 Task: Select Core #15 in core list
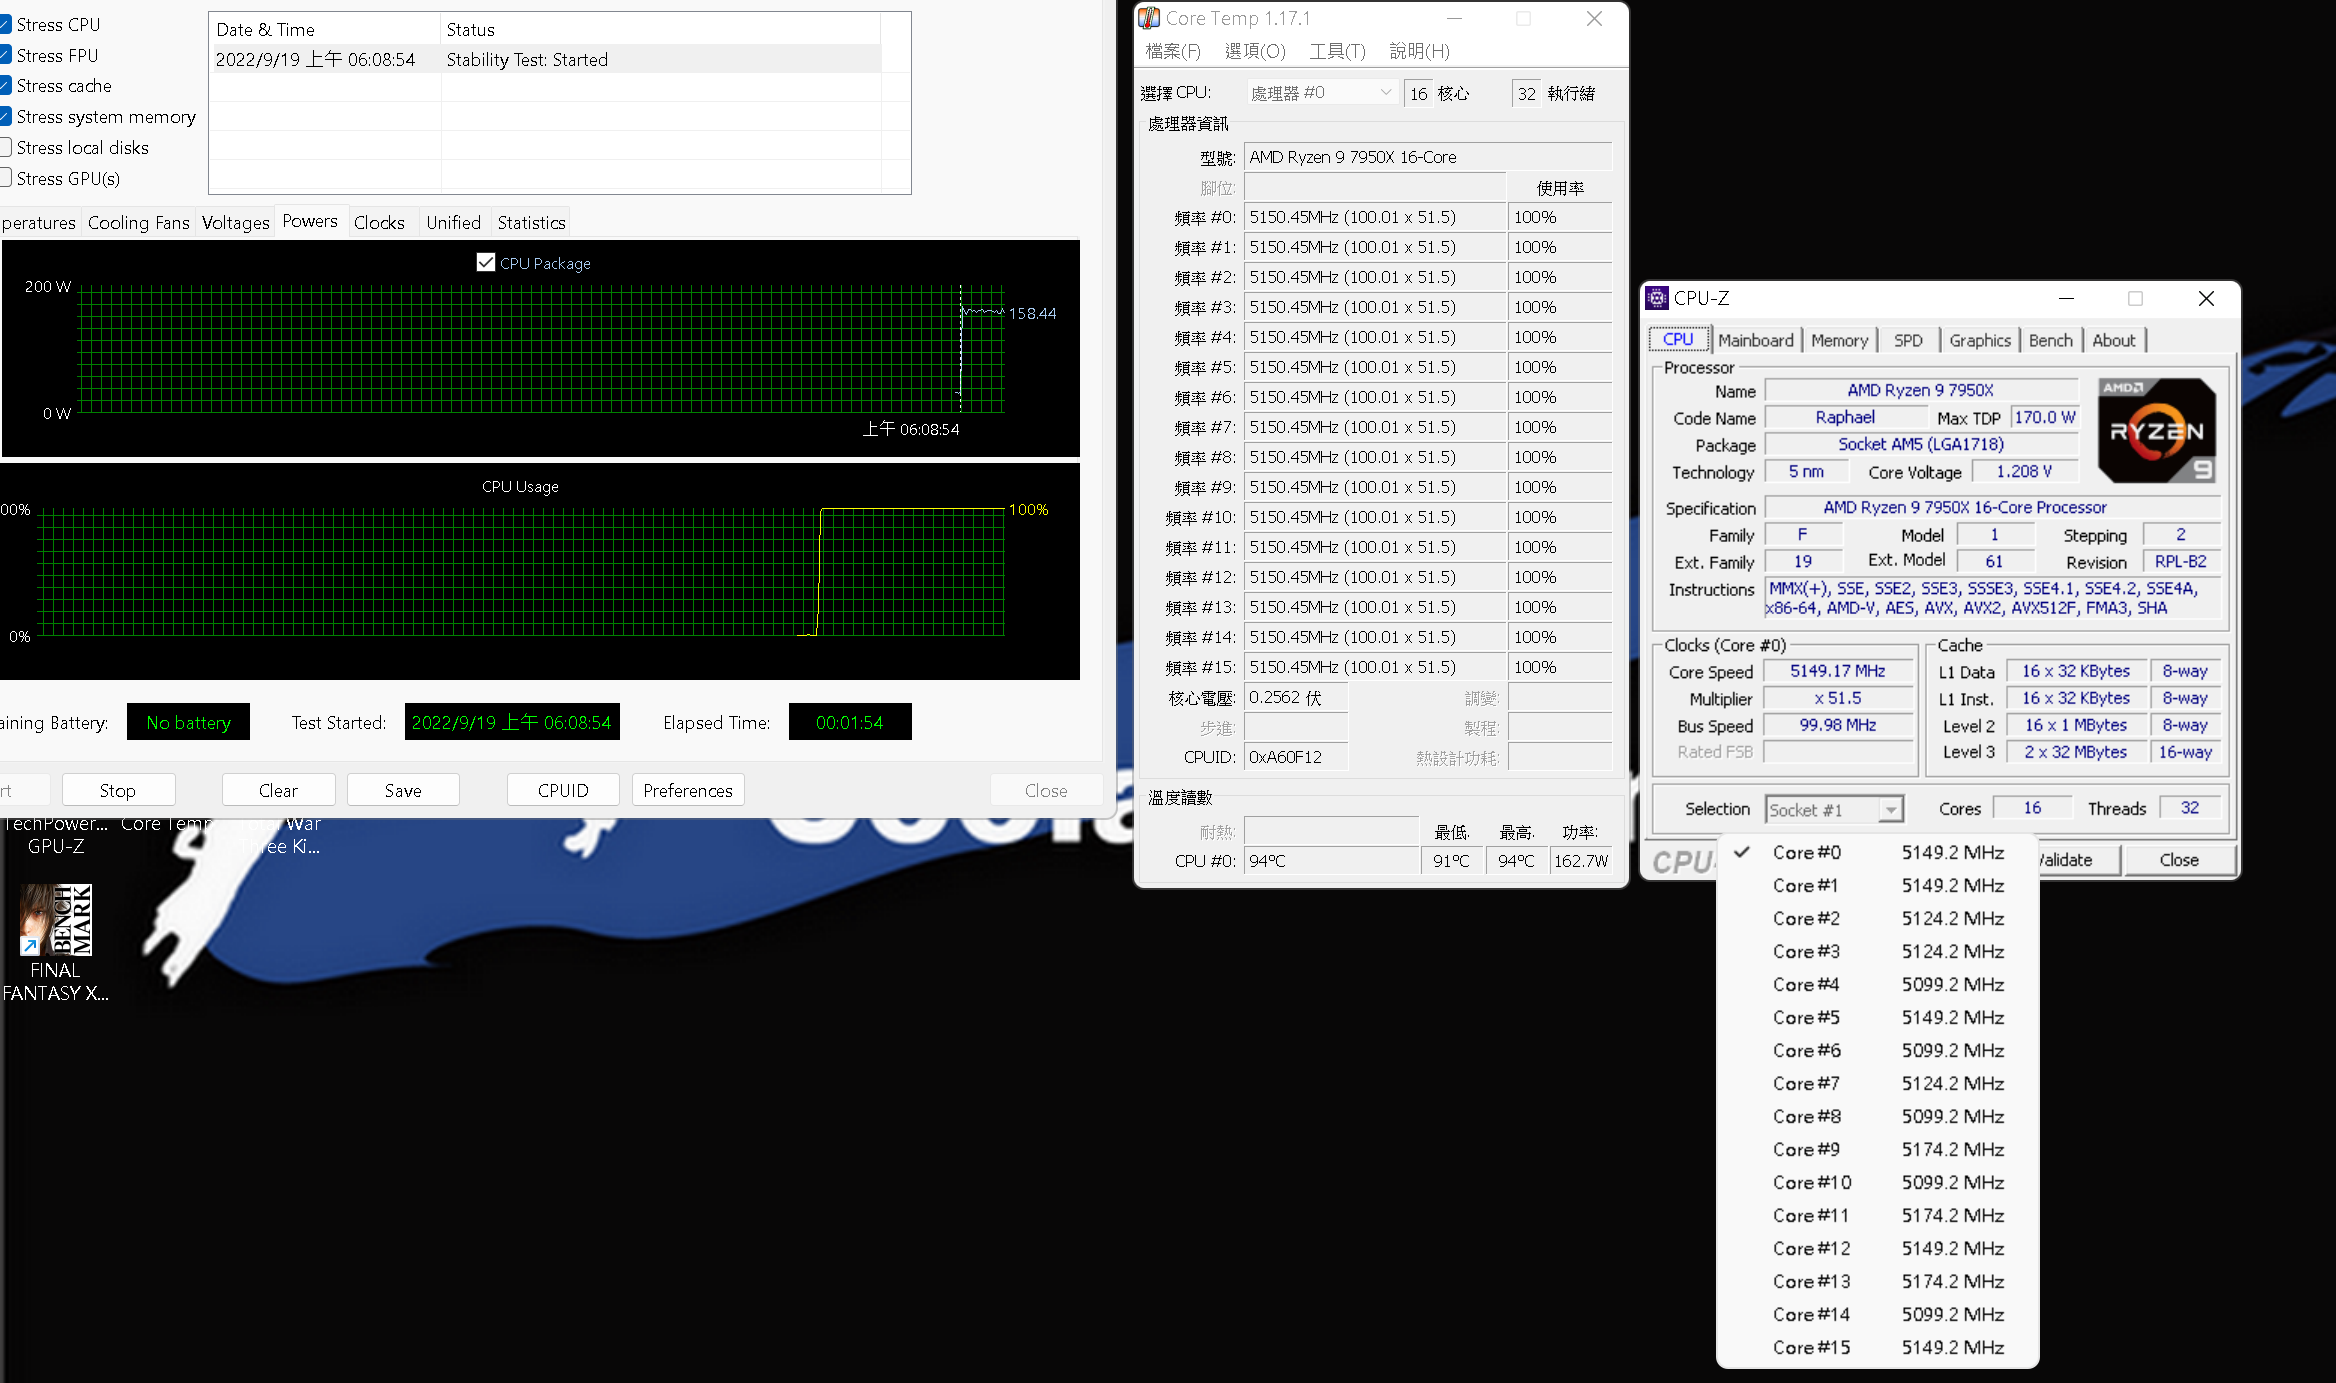point(1877,1347)
